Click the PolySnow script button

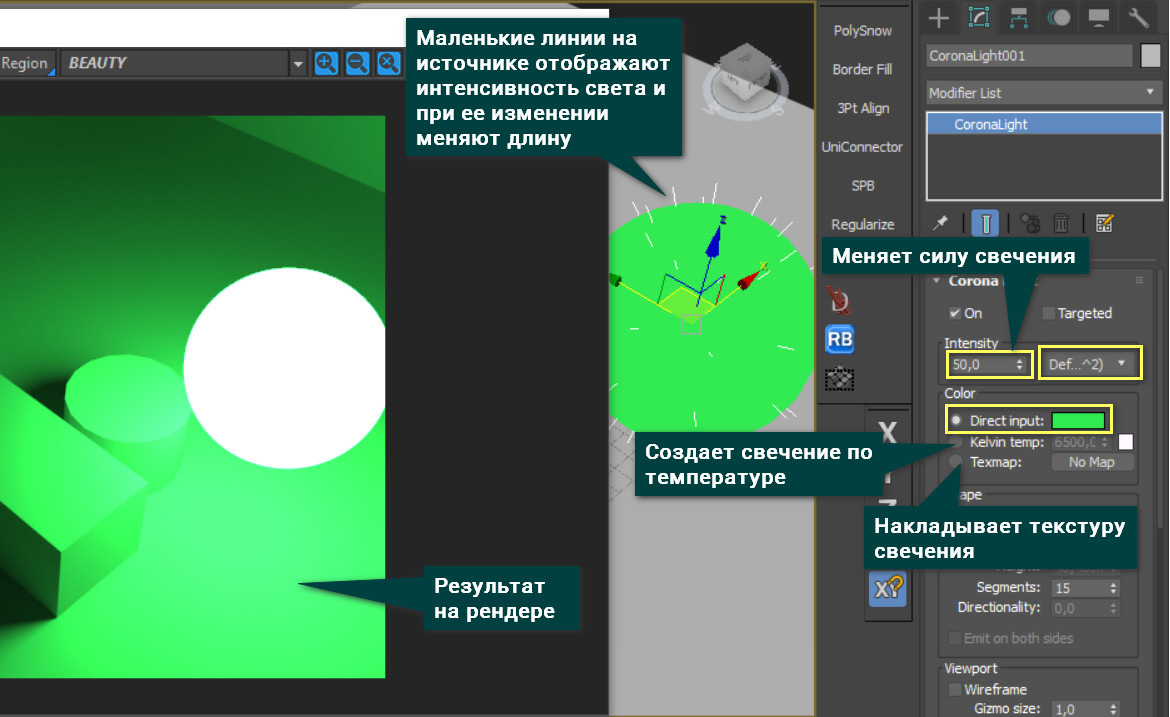coord(862,31)
